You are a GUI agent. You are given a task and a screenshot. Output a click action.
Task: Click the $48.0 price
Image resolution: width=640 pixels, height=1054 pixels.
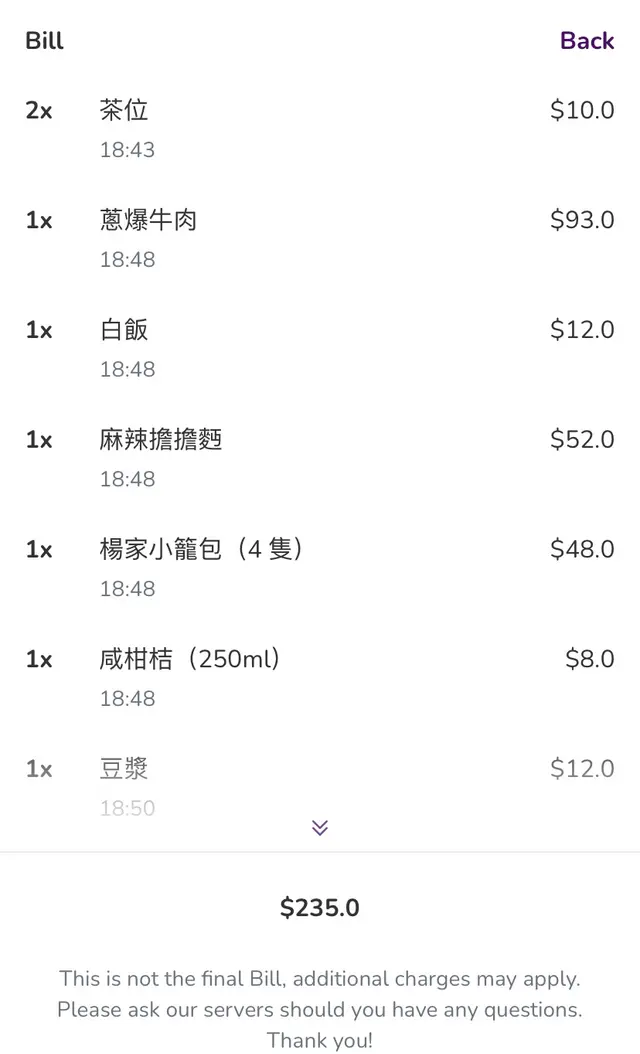click(x=582, y=549)
